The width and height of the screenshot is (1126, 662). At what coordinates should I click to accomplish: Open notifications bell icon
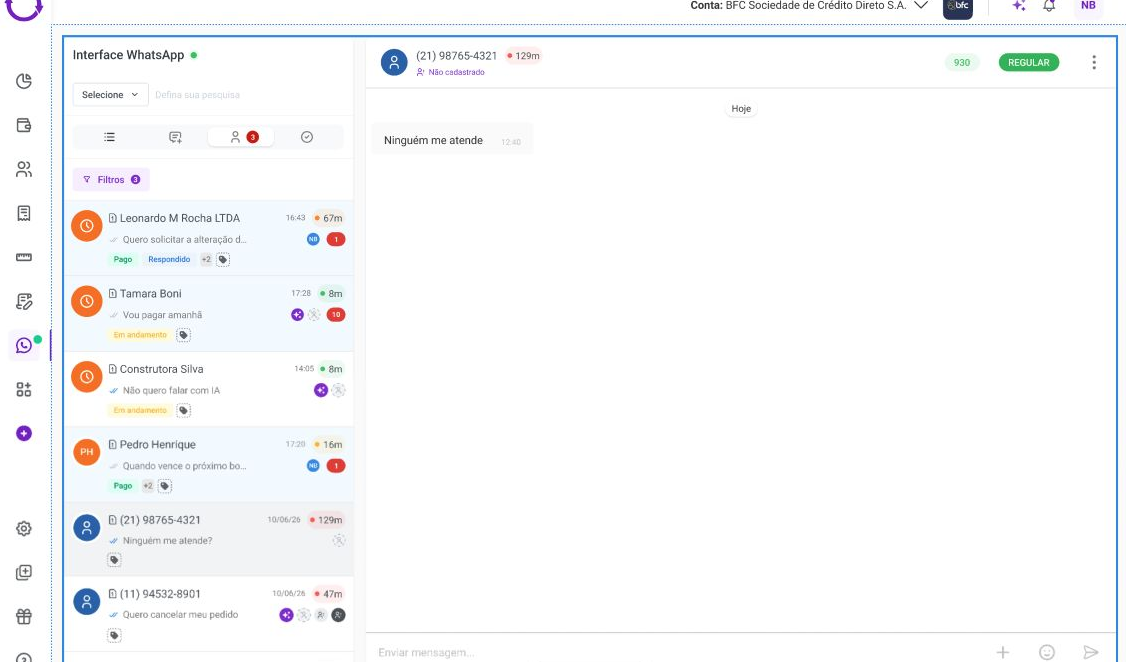click(x=1049, y=6)
